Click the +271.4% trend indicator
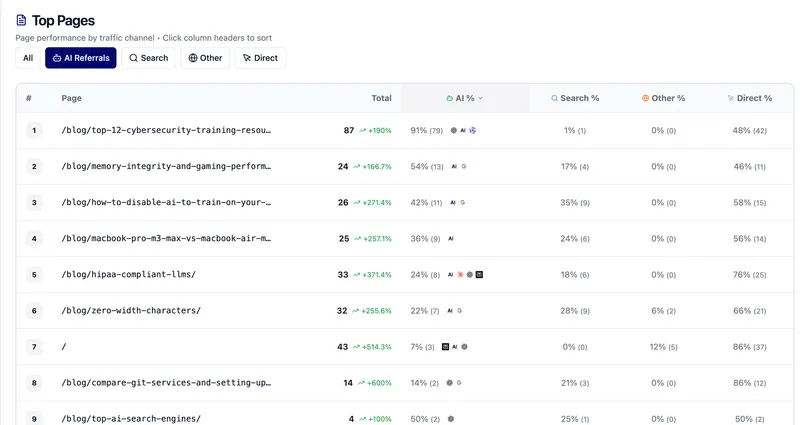Viewport: 800px width, 425px height. (x=372, y=203)
